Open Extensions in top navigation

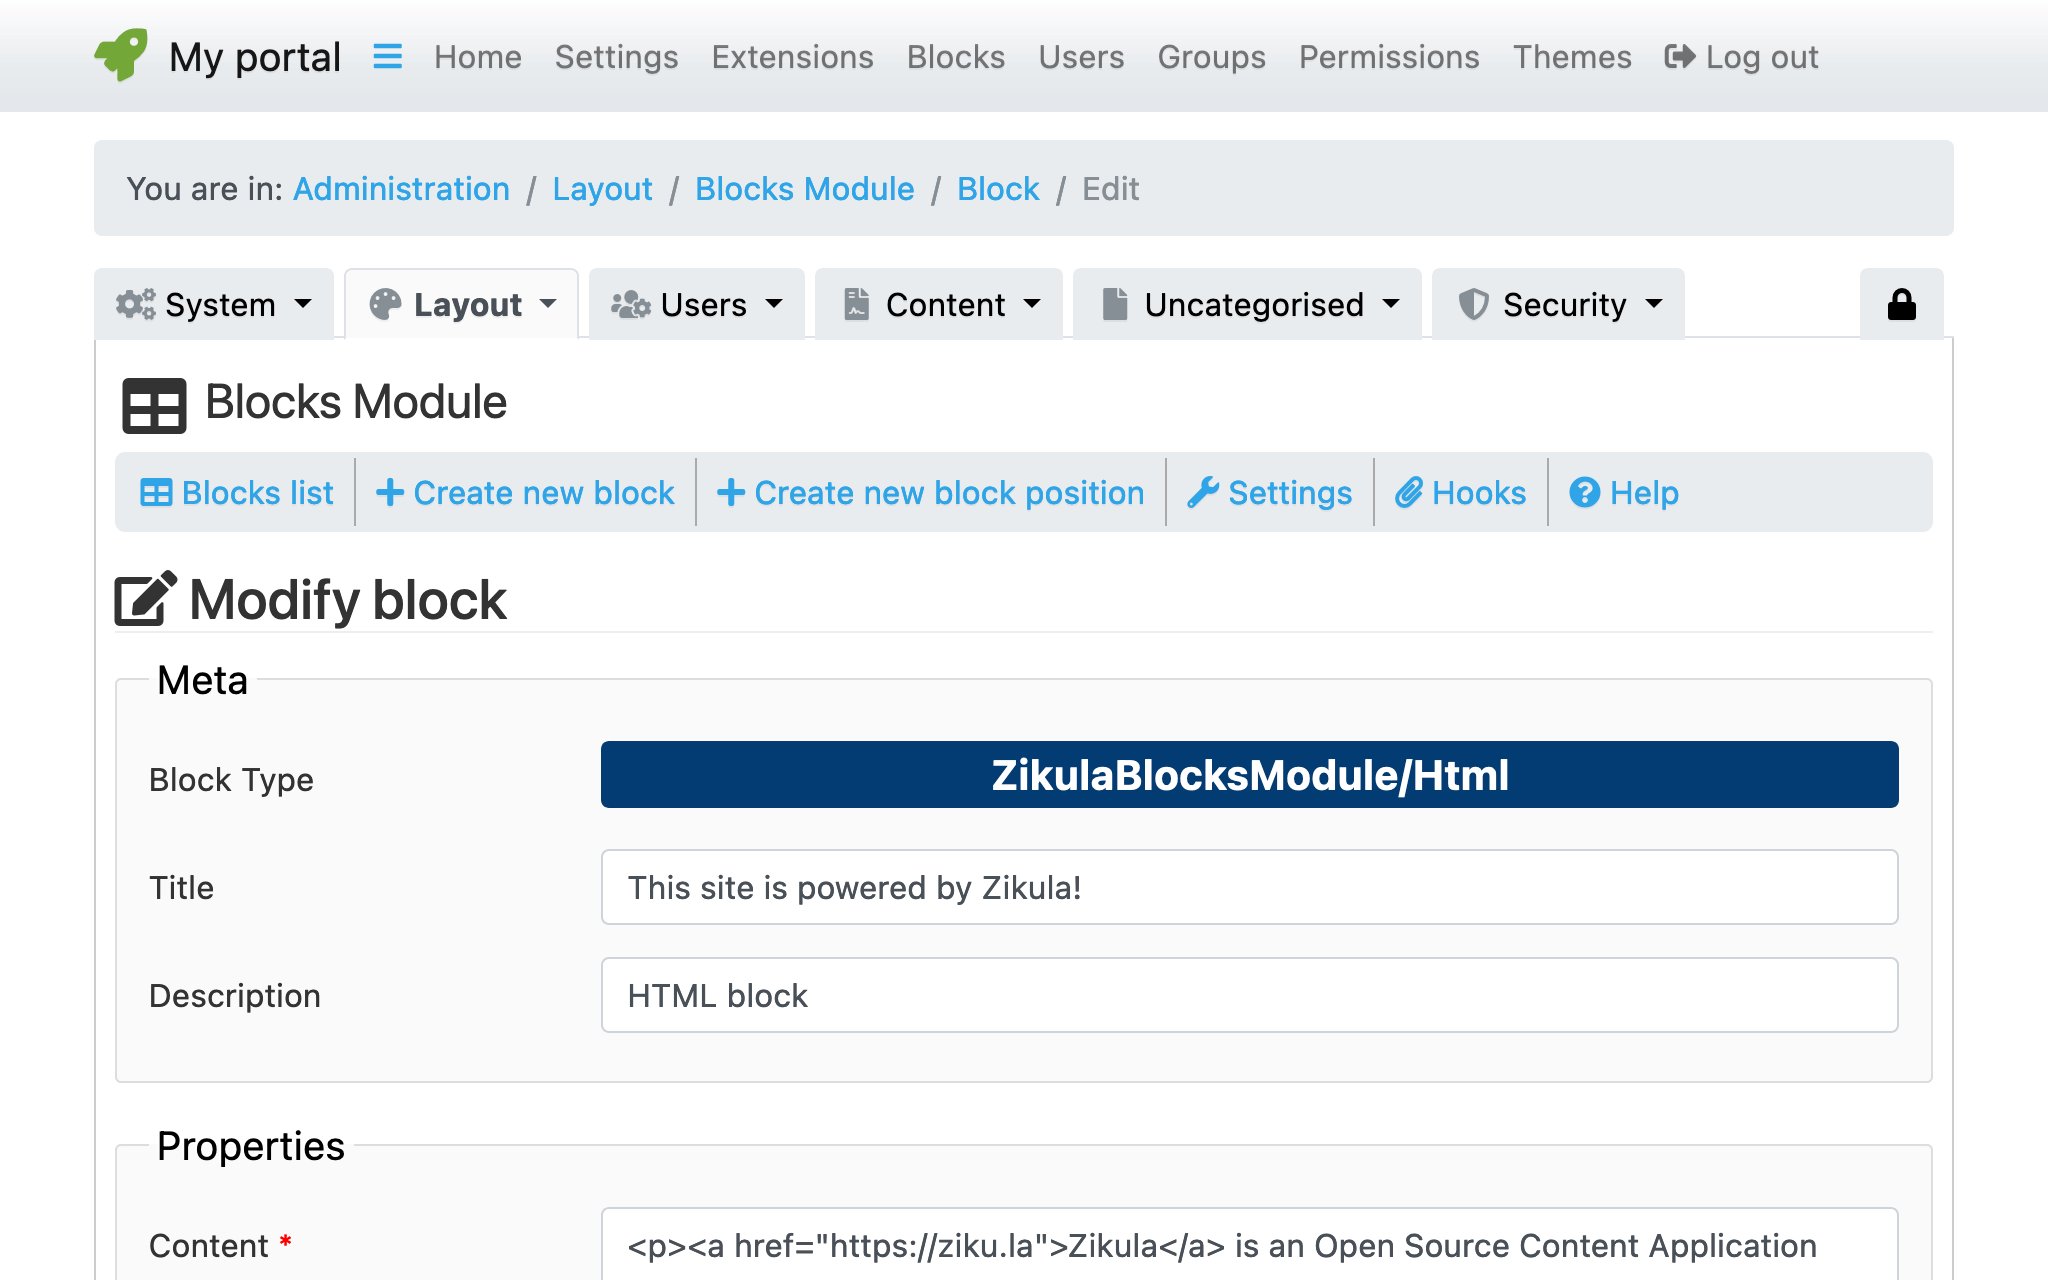(792, 57)
